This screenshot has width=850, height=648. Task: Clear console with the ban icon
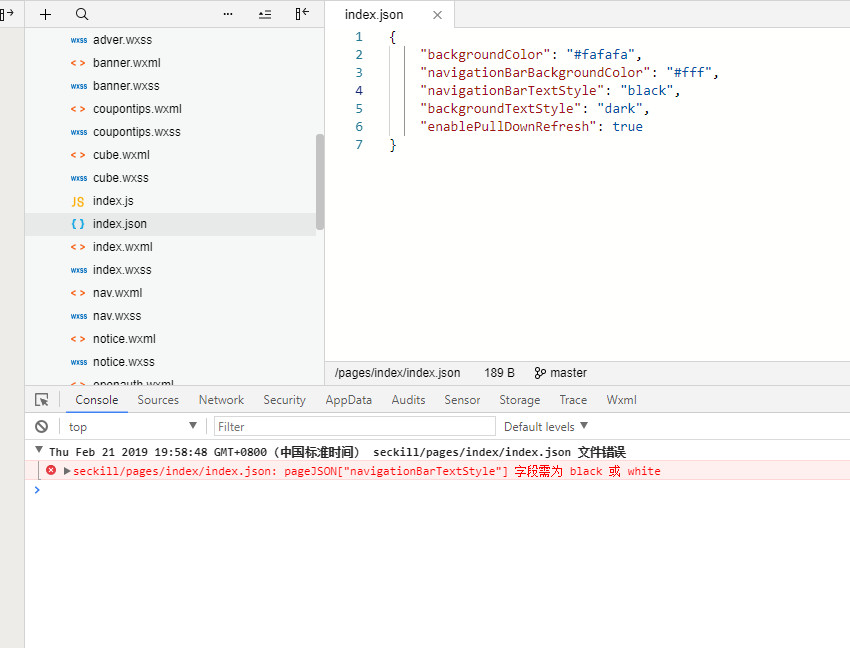coord(42,426)
